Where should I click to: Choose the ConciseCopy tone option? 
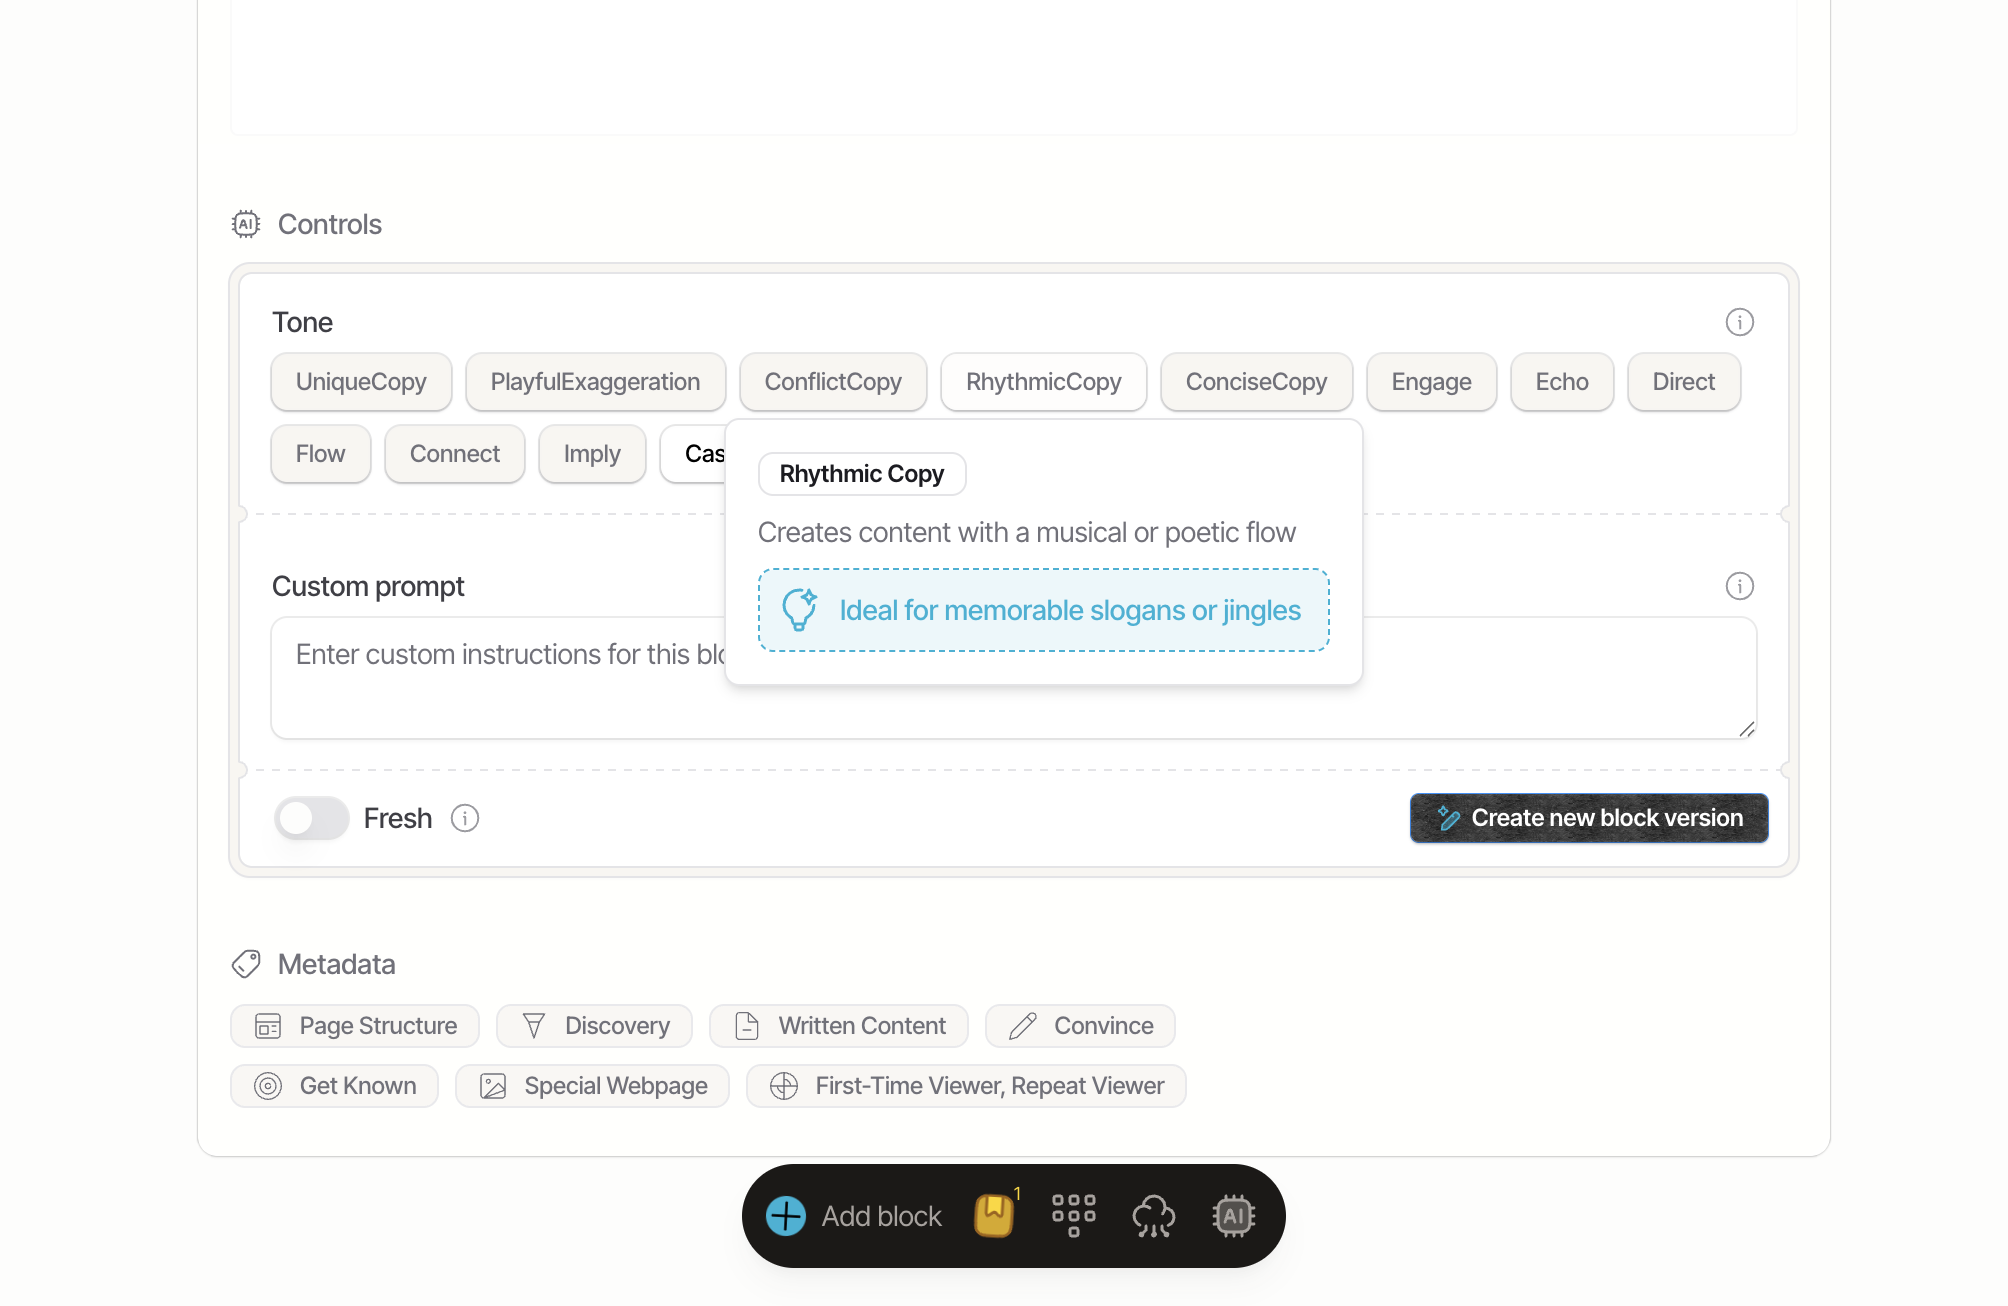[1256, 382]
